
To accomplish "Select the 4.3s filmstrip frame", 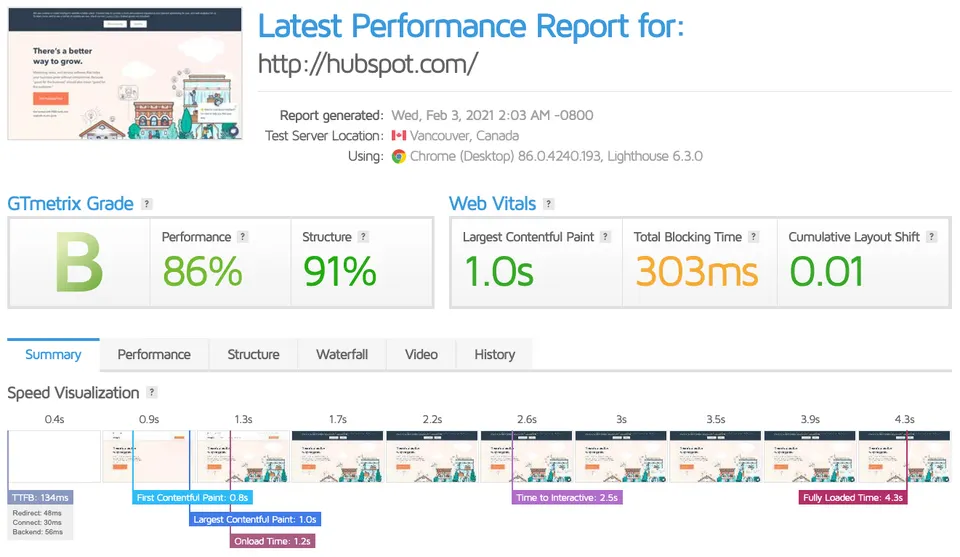I will point(904,457).
